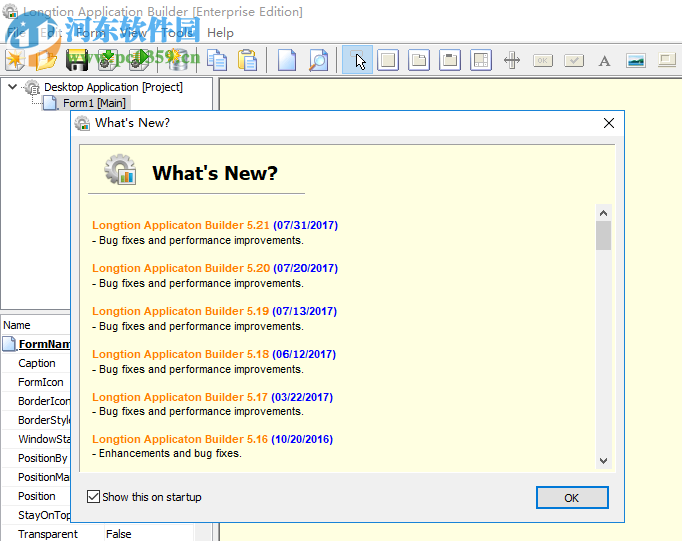Click the FormIcon property row
Viewport: 682px width, 541px height.
click(37, 382)
